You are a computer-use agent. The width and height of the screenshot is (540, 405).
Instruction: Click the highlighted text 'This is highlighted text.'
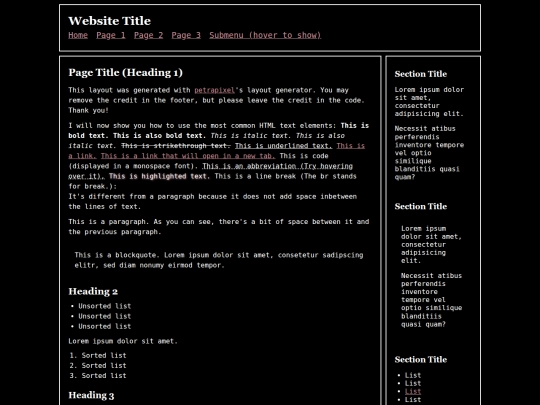click(x=159, y=176)
